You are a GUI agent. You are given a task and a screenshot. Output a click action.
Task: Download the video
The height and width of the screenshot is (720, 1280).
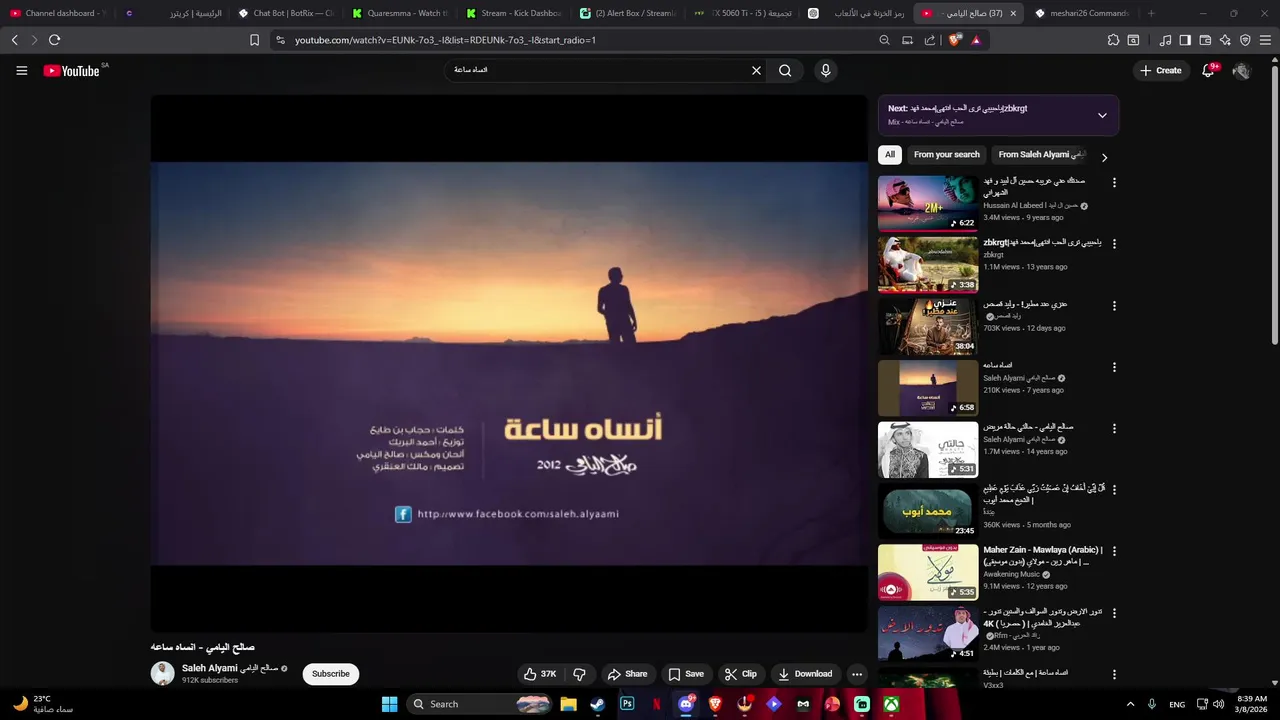(x=805, y=674)
